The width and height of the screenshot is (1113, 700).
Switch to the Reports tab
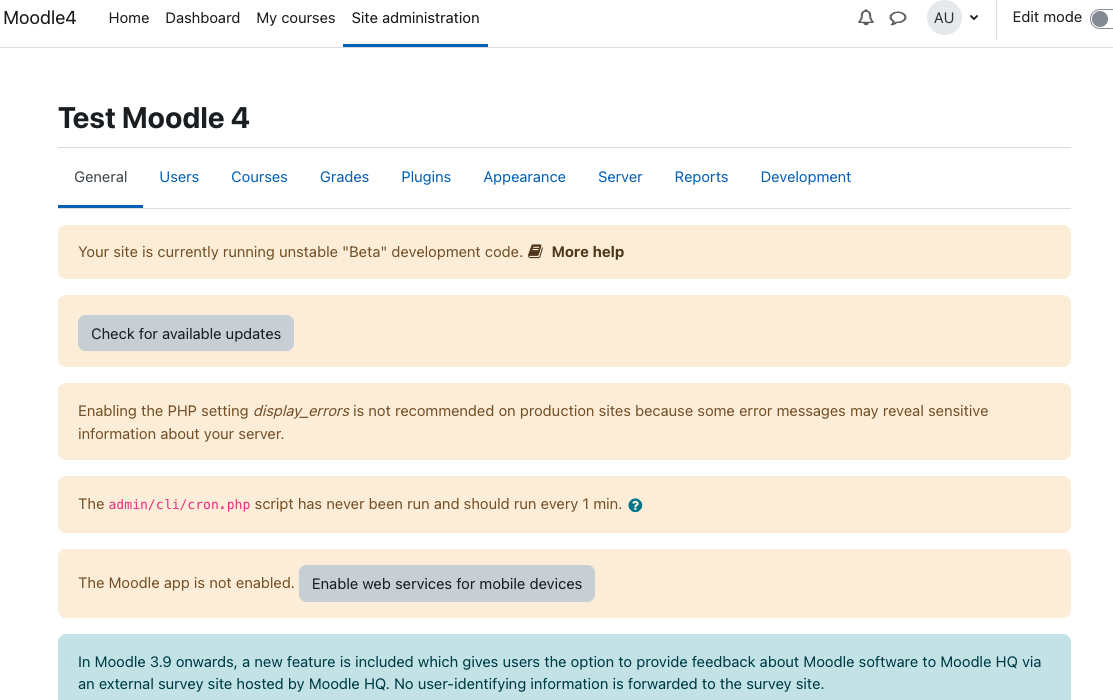(701, 177)
